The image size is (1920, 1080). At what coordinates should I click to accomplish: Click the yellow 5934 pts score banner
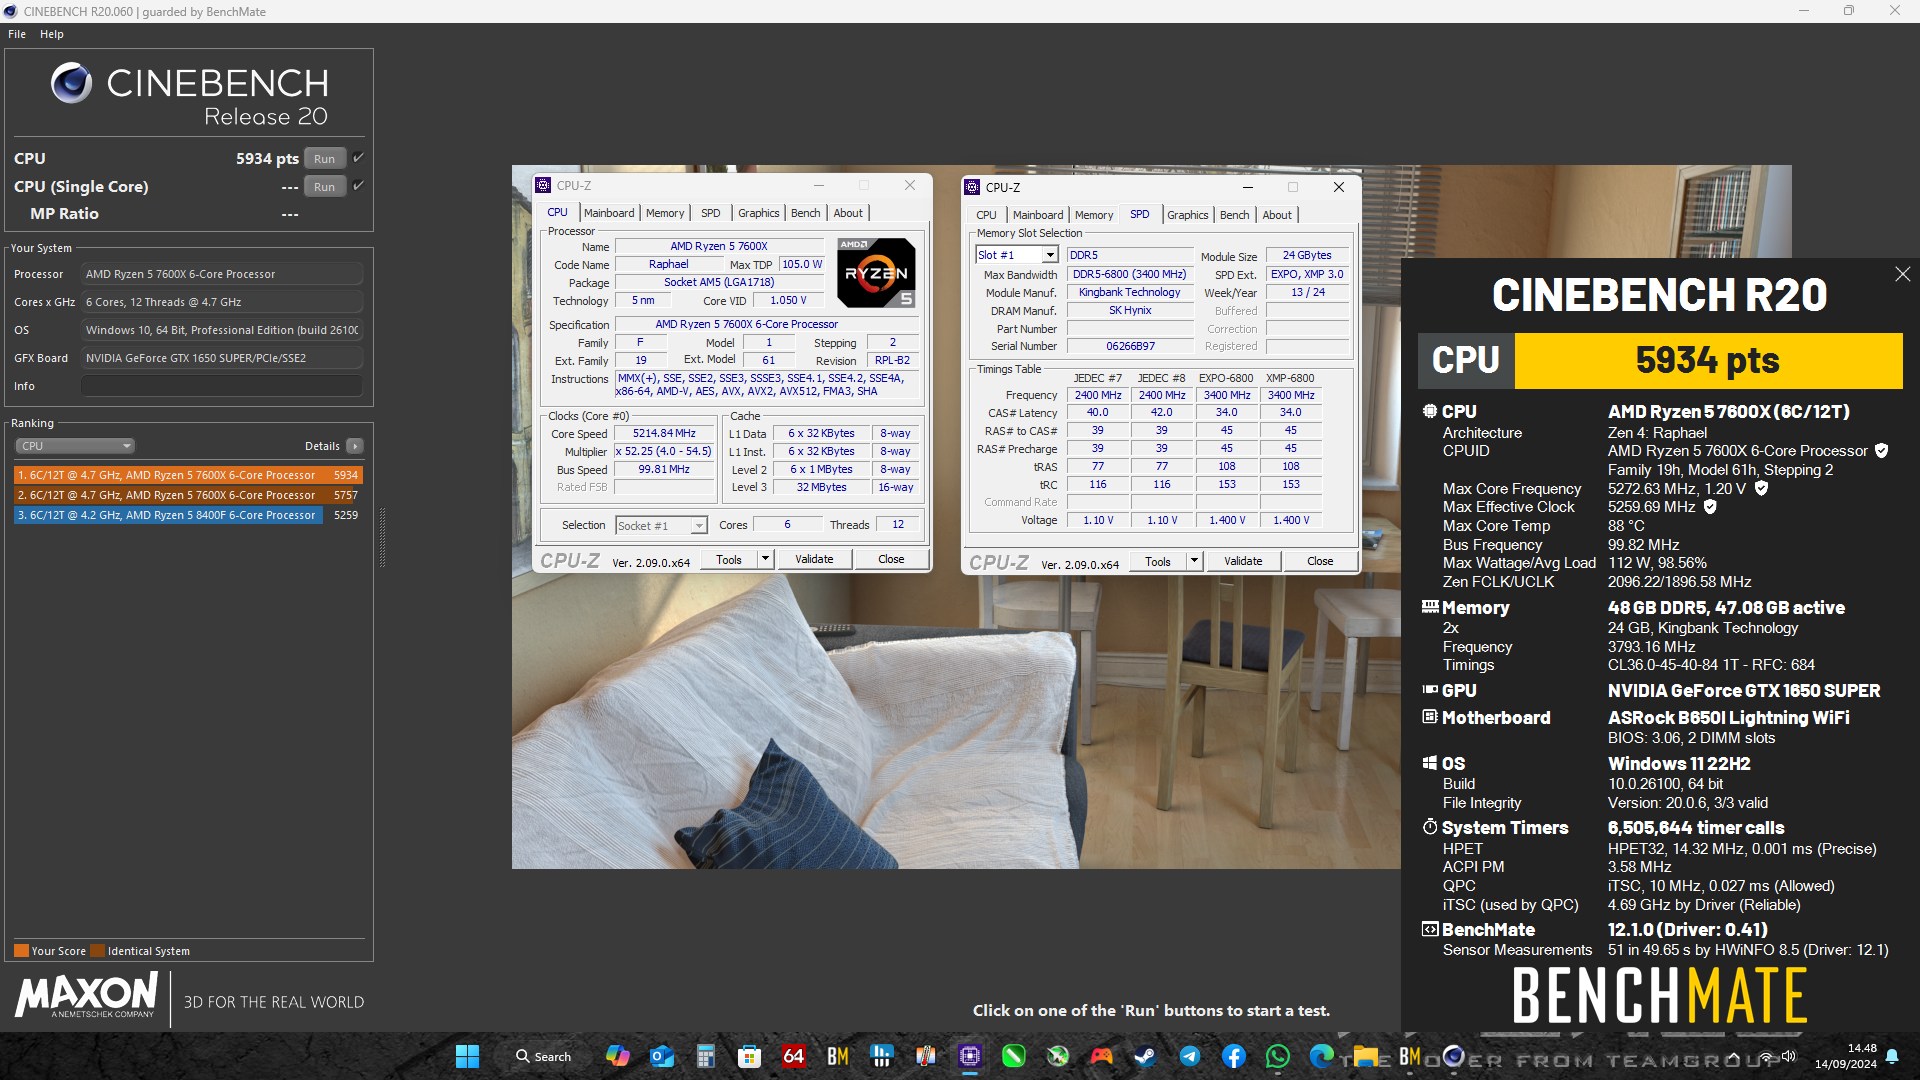[1708, 360]
